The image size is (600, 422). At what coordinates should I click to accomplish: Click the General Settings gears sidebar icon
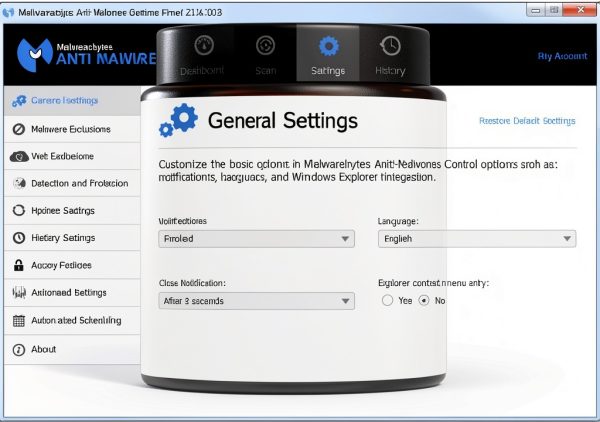(19, 101)
